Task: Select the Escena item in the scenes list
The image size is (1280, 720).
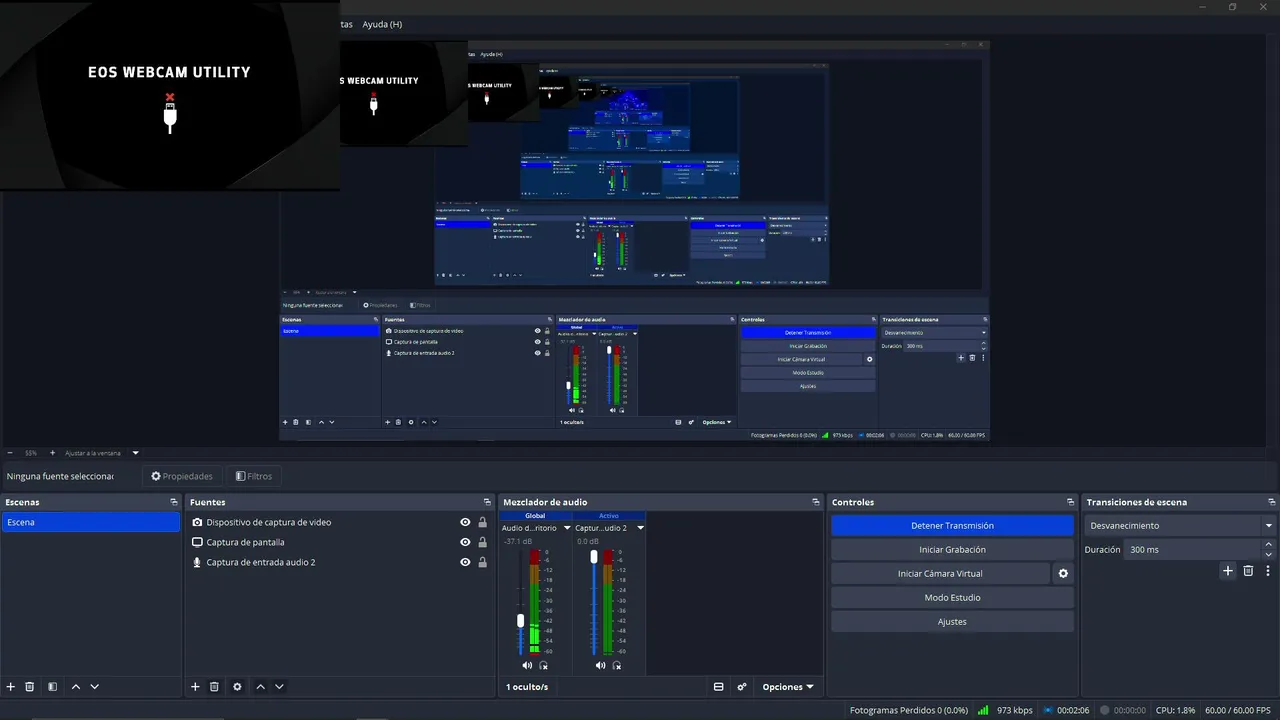Action: [x=91, y=522]
